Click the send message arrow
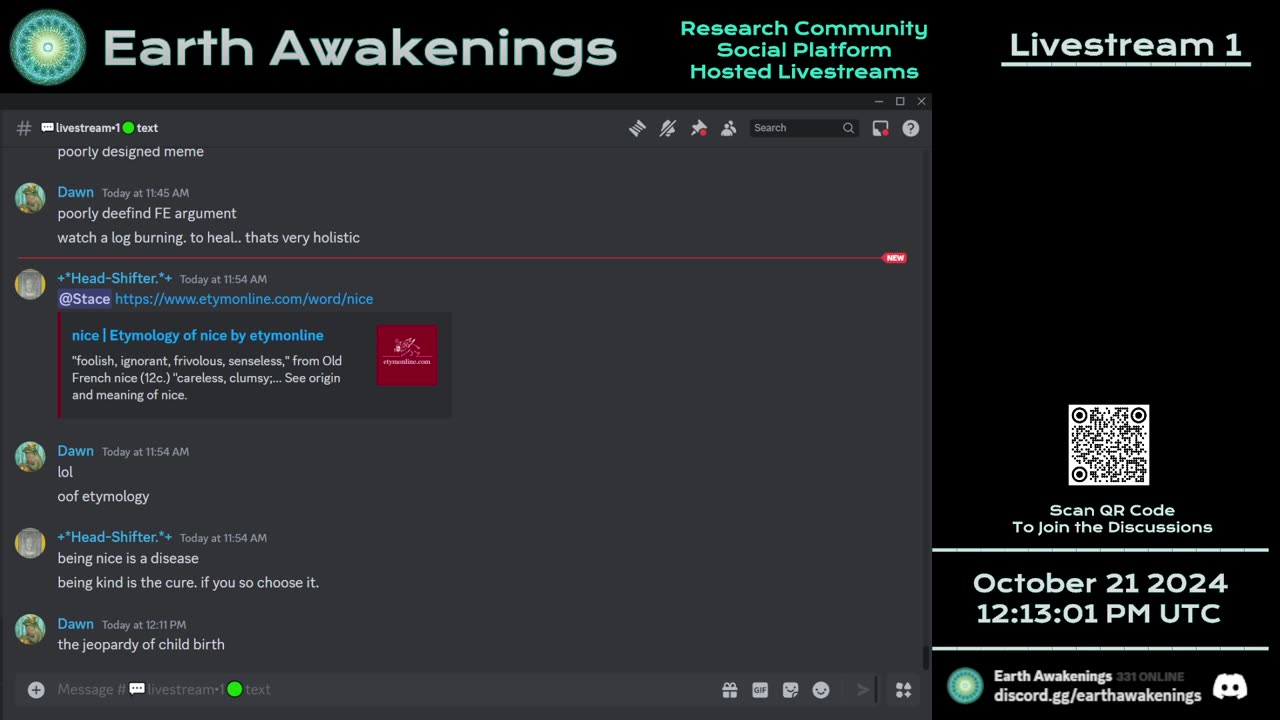This screenshot has height=720, width=1280. 863,689
